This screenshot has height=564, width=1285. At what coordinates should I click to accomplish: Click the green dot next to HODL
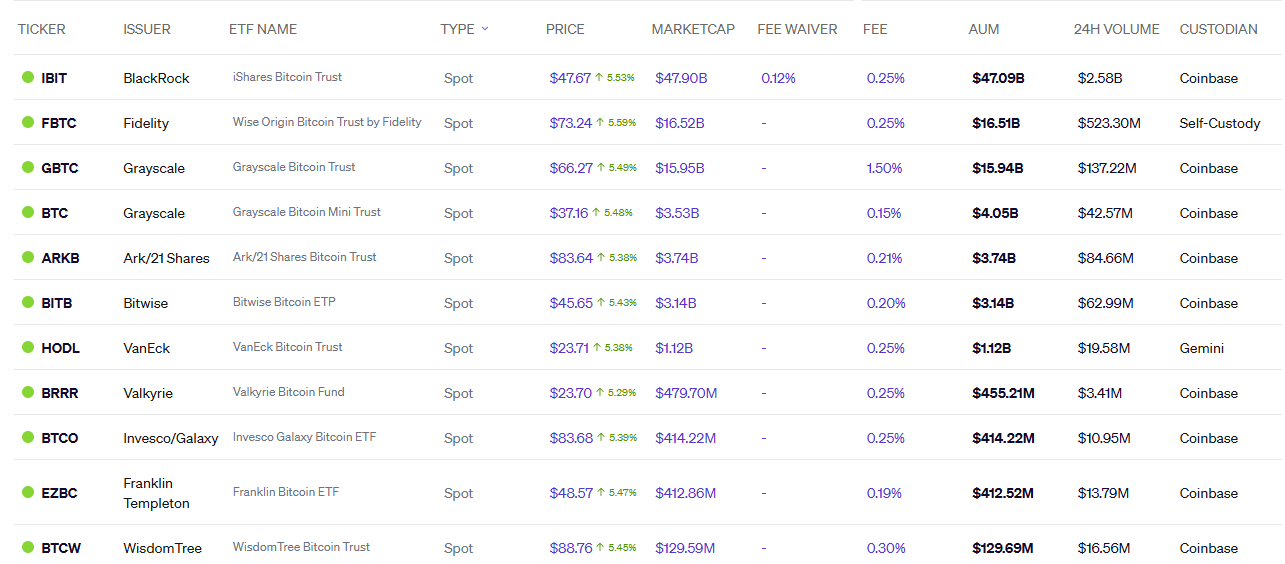[x=28, y=348]
